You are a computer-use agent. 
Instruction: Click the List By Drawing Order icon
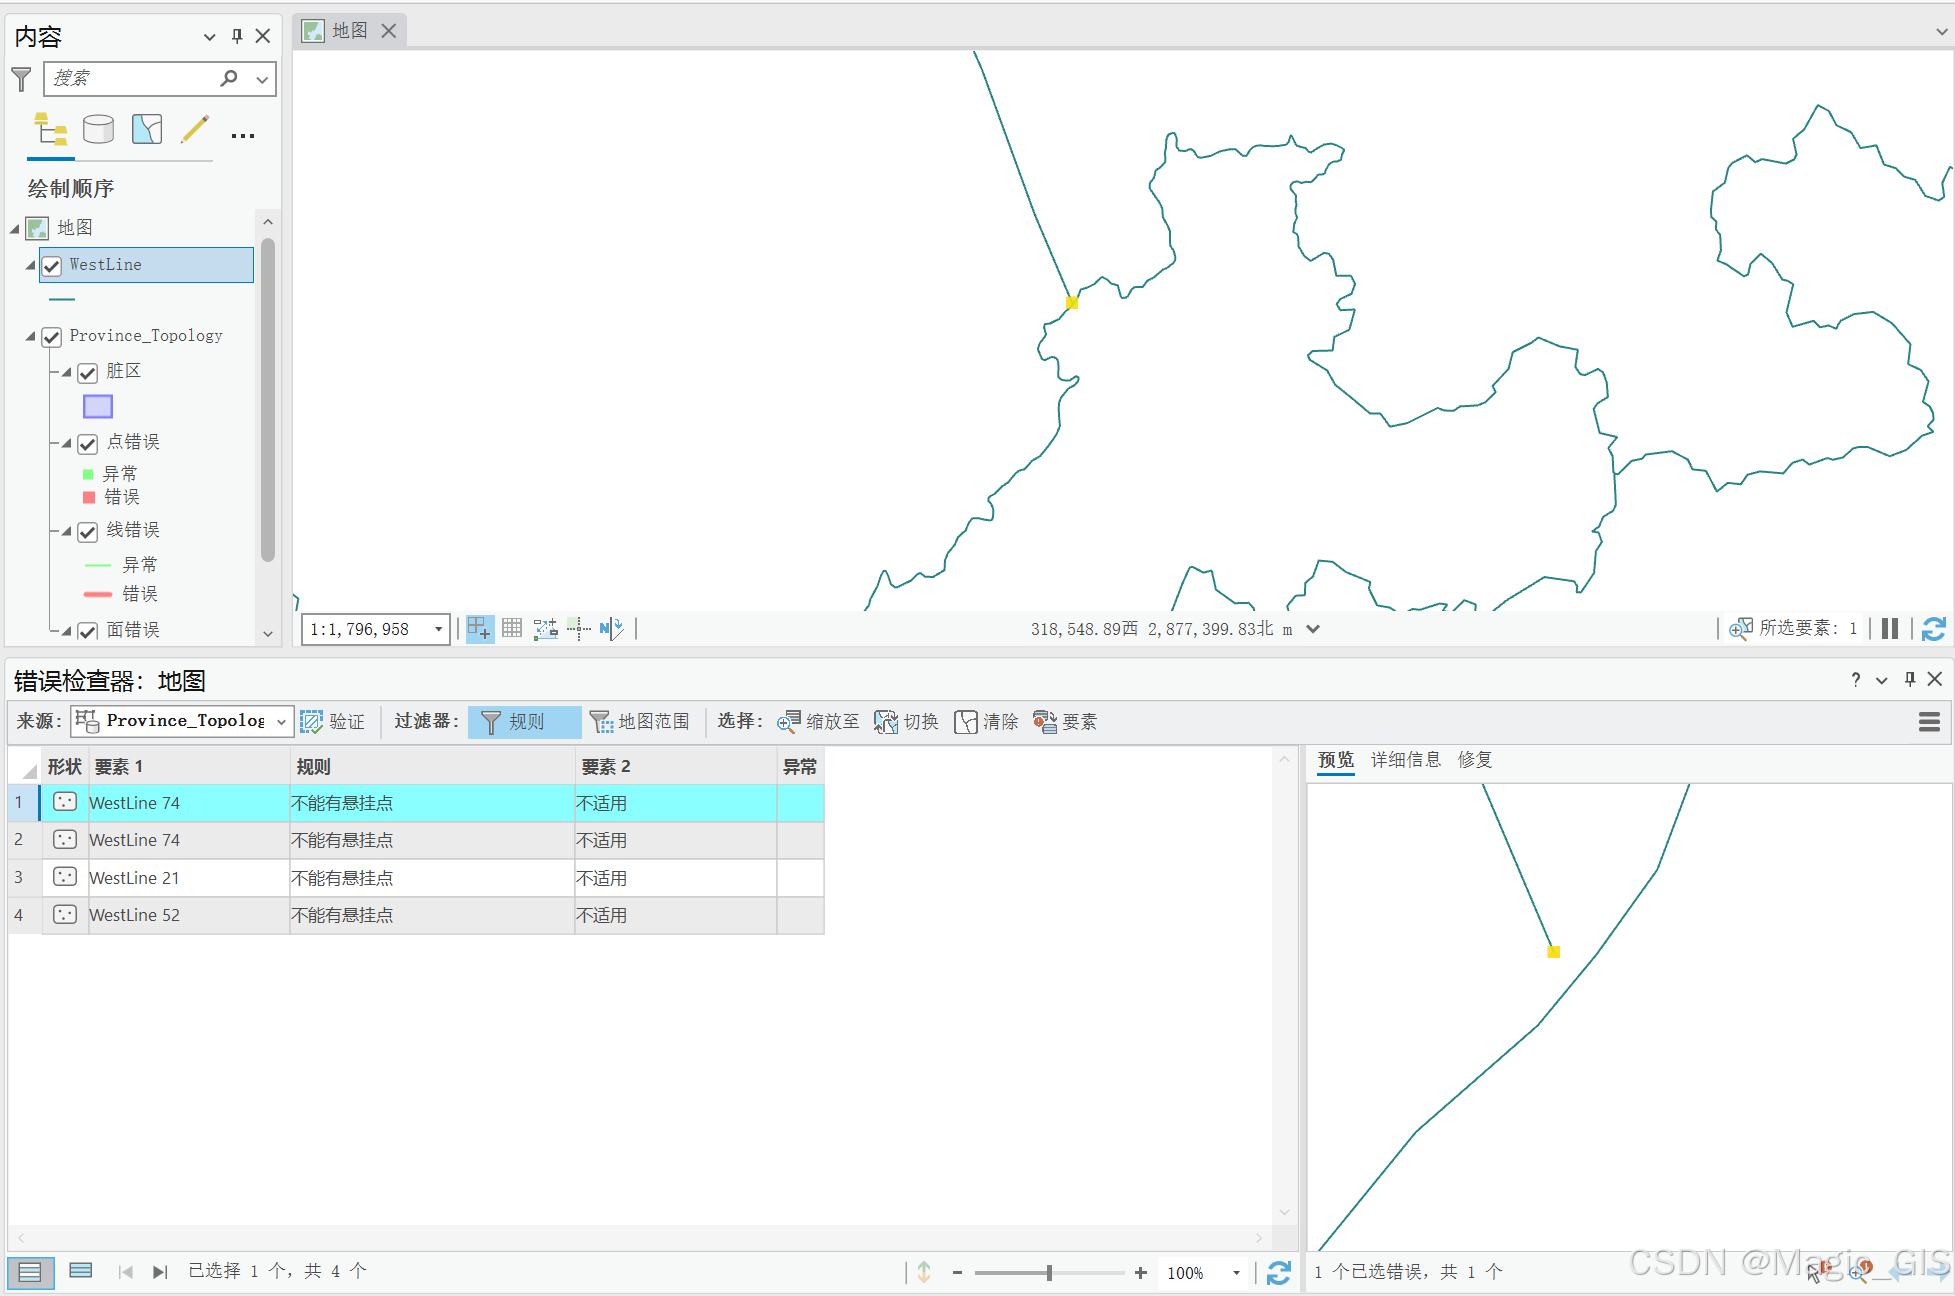pos(50,129)
